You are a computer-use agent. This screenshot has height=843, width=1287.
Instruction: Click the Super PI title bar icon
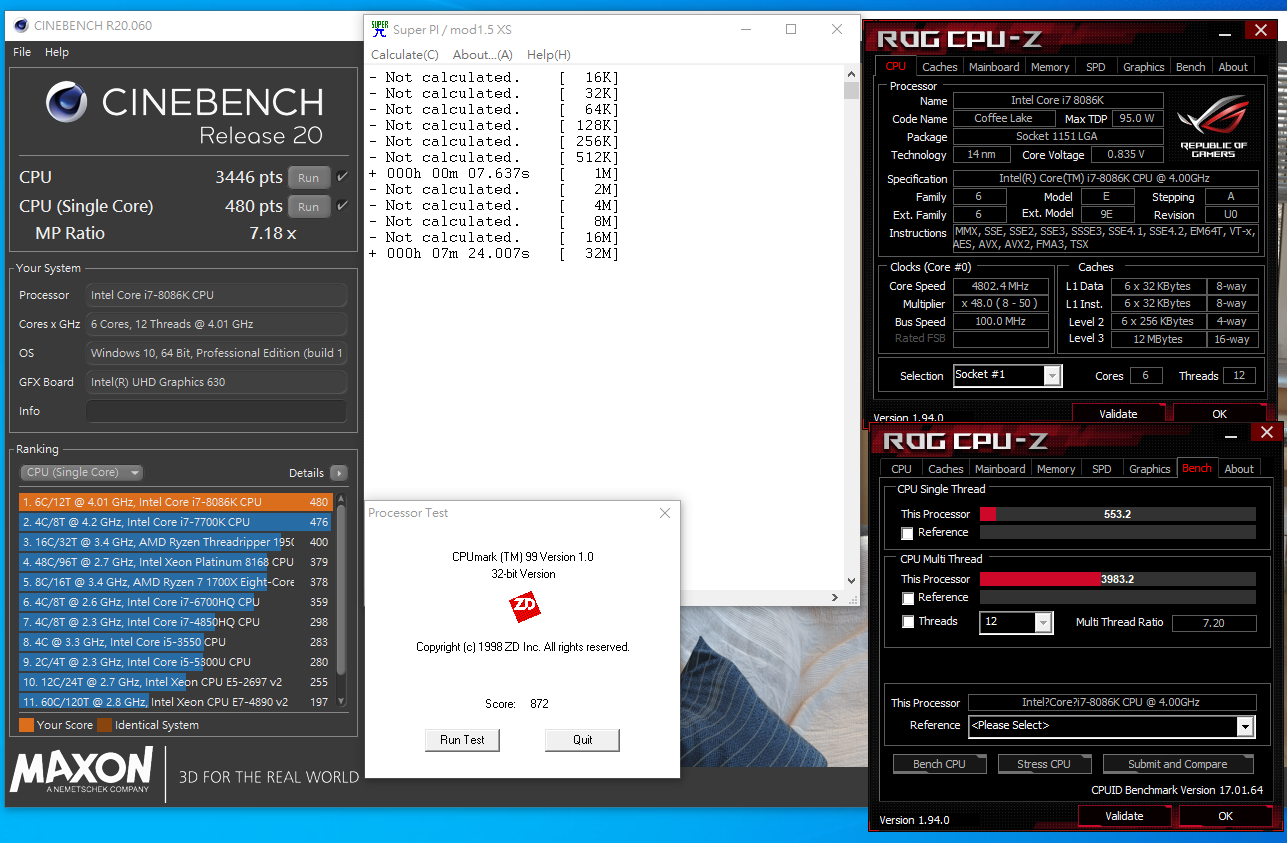click(x=379, y=29)
